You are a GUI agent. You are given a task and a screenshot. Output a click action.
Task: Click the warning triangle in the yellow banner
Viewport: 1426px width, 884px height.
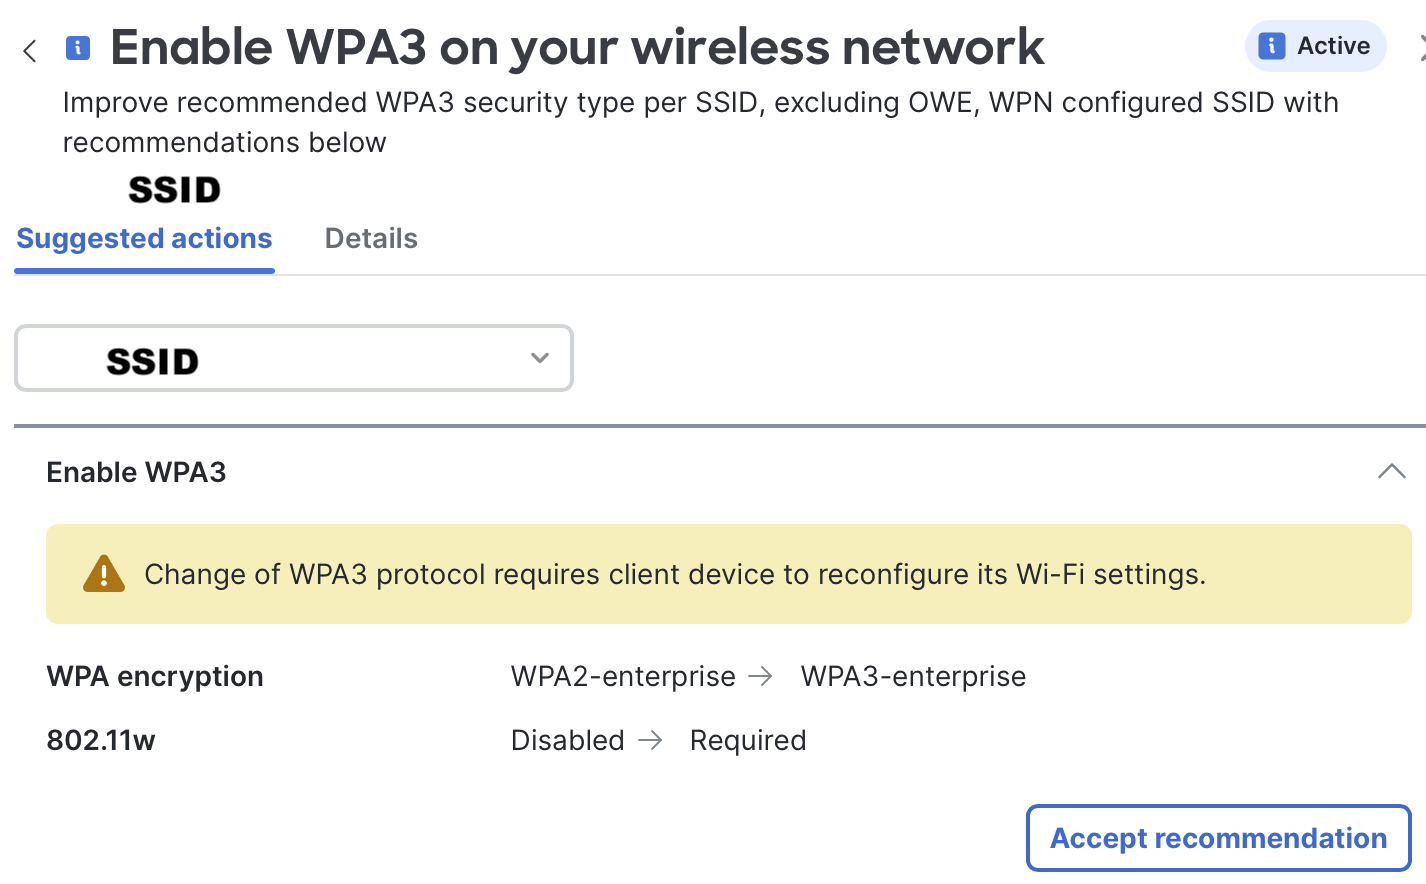103,573
